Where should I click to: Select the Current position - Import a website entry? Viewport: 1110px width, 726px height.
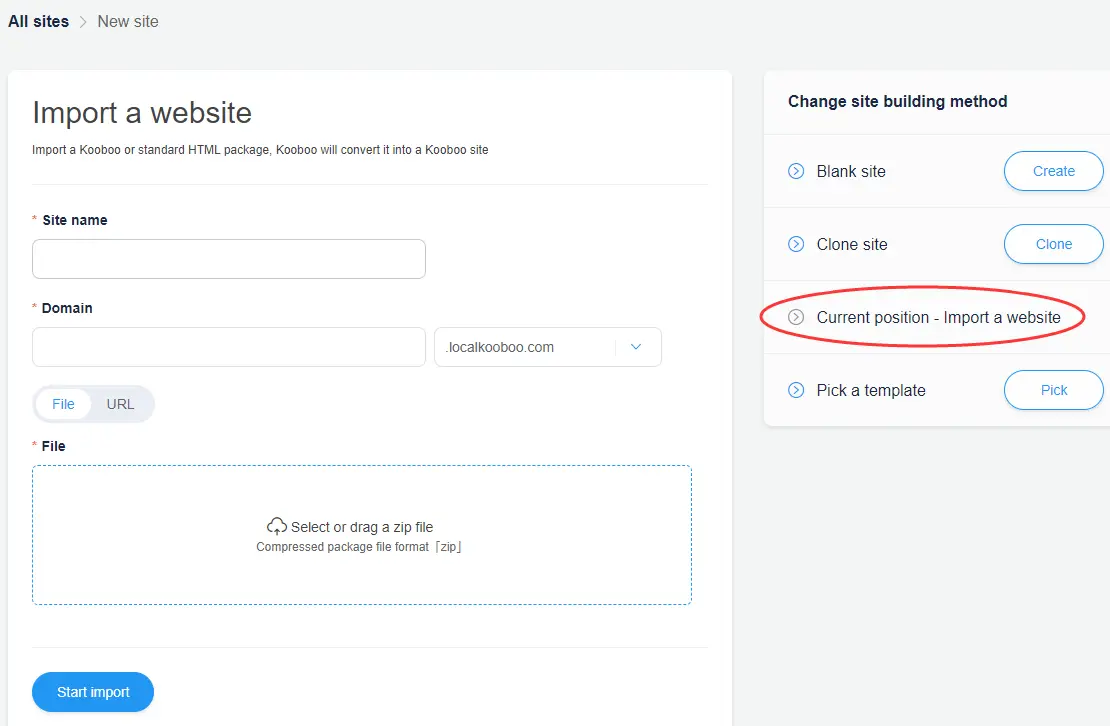point(938,317)
